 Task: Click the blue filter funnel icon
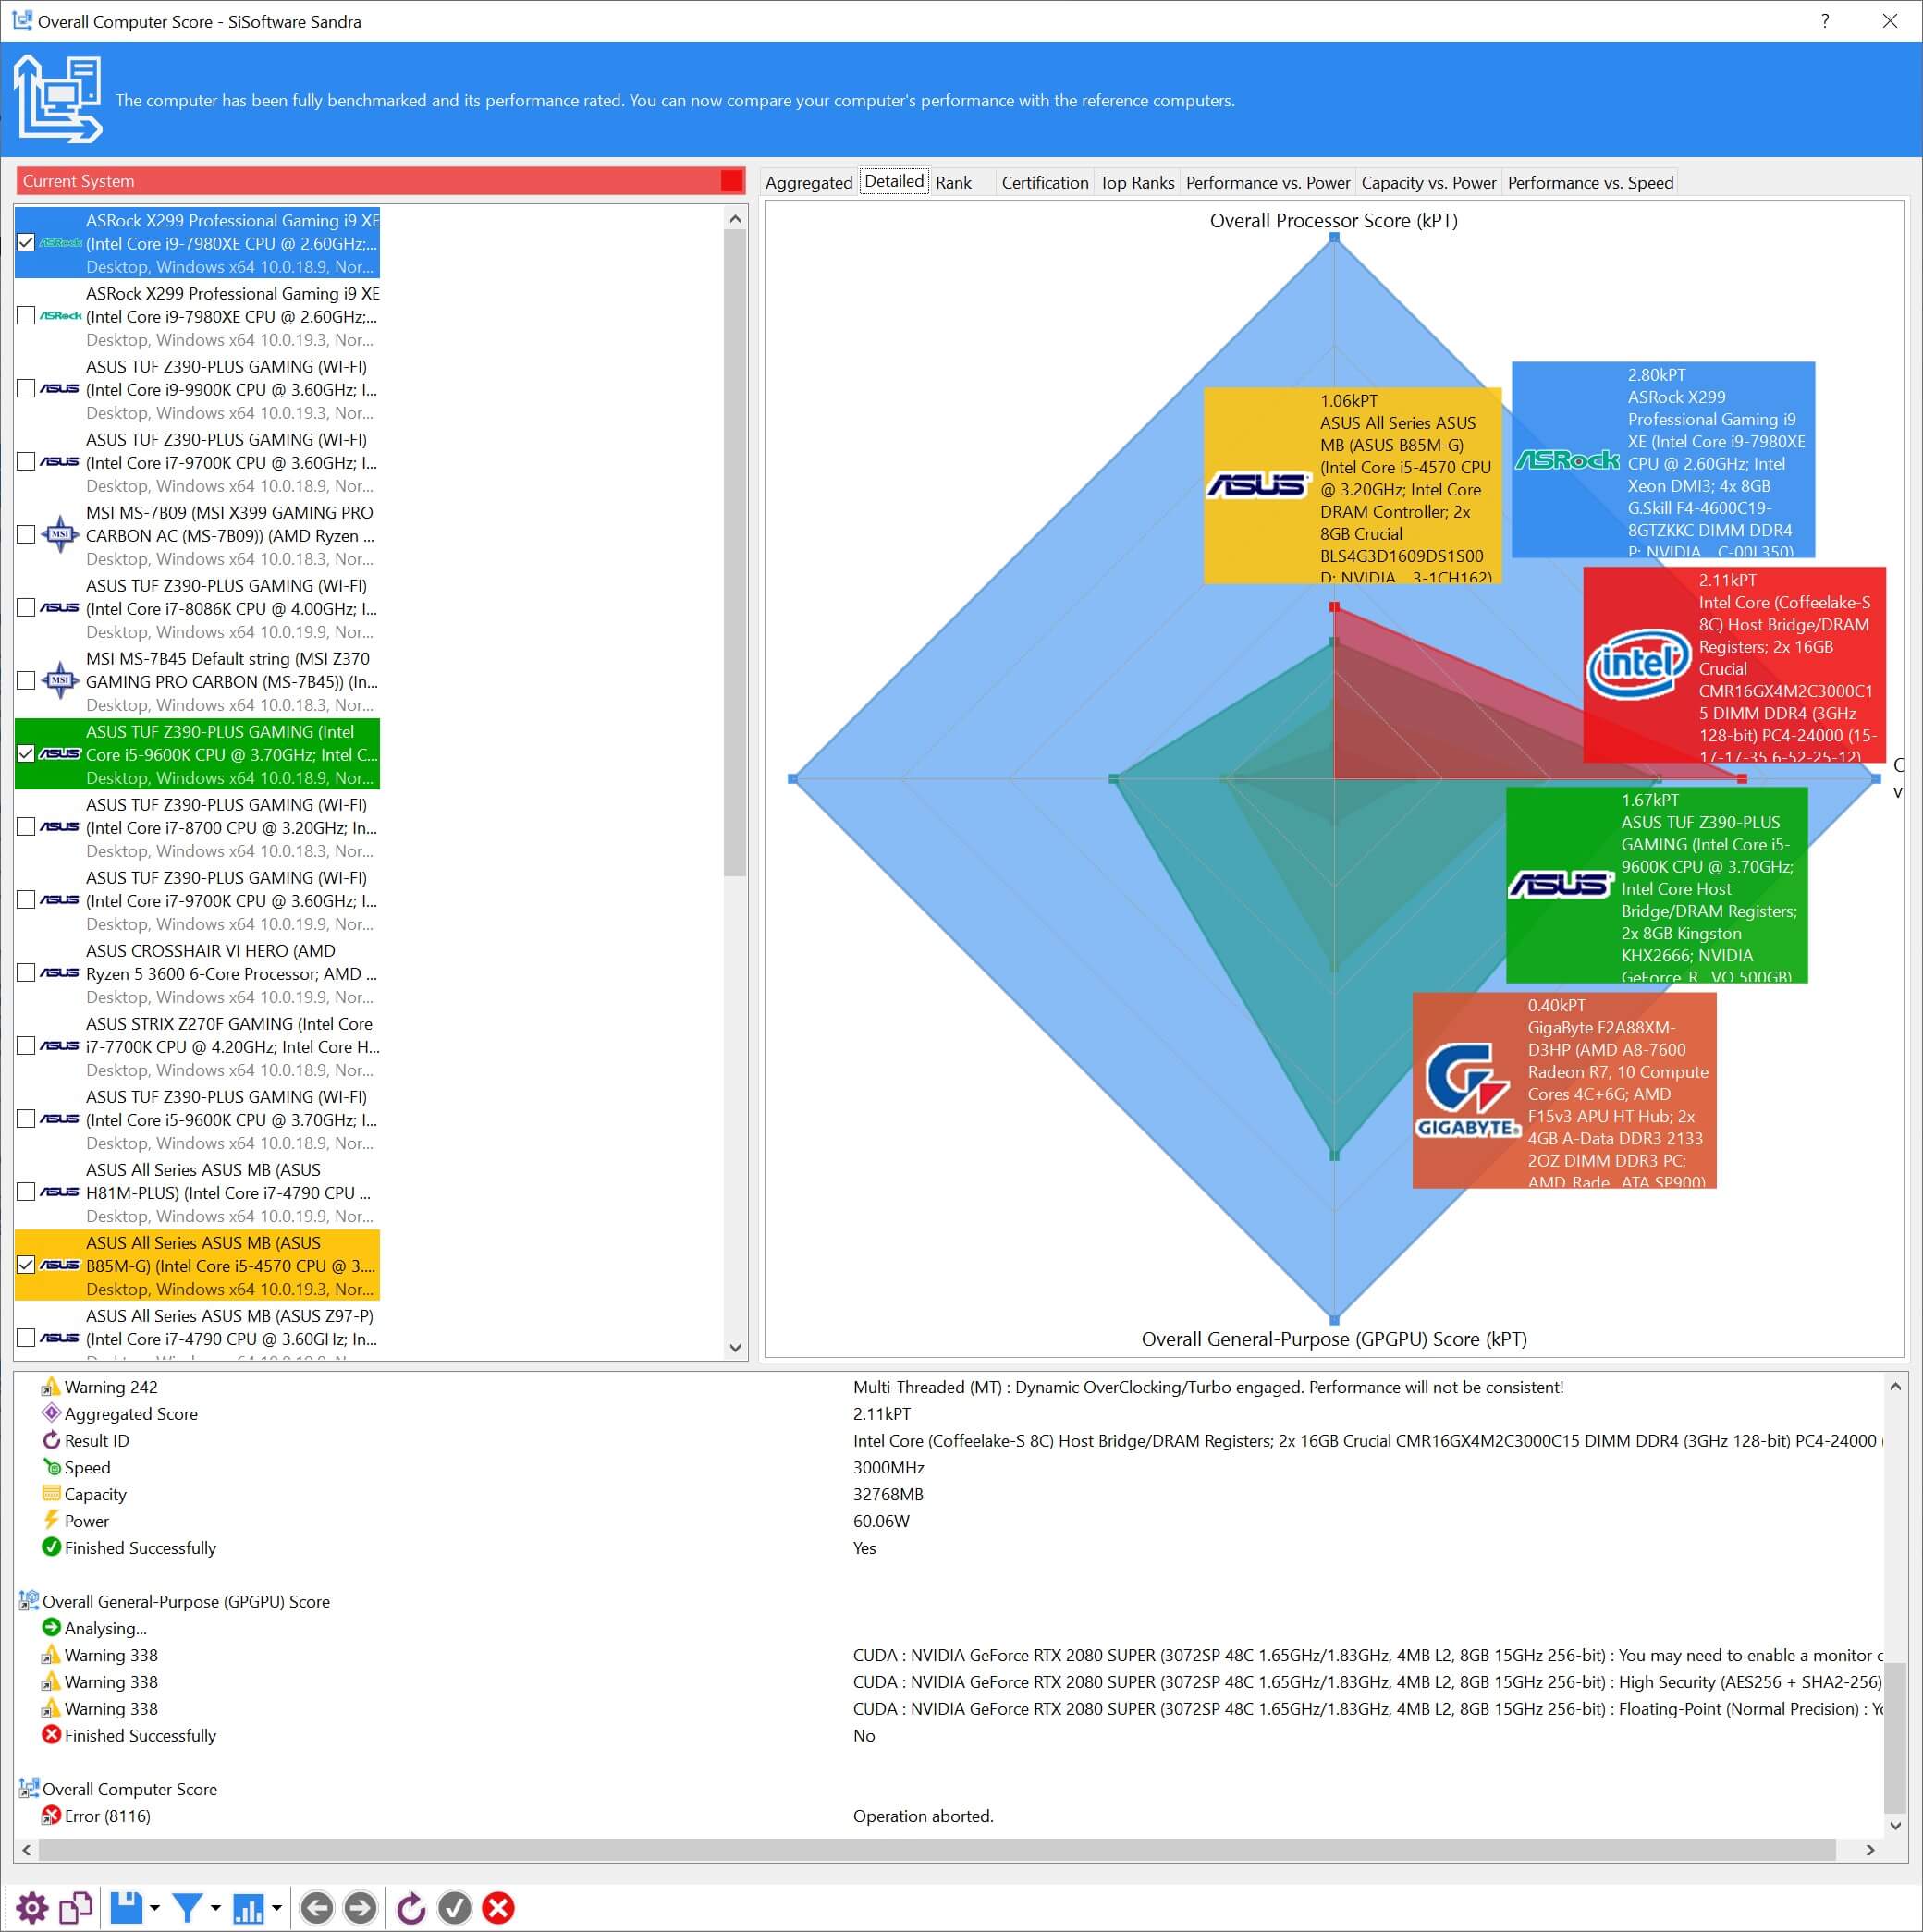tap(187, 1908)
